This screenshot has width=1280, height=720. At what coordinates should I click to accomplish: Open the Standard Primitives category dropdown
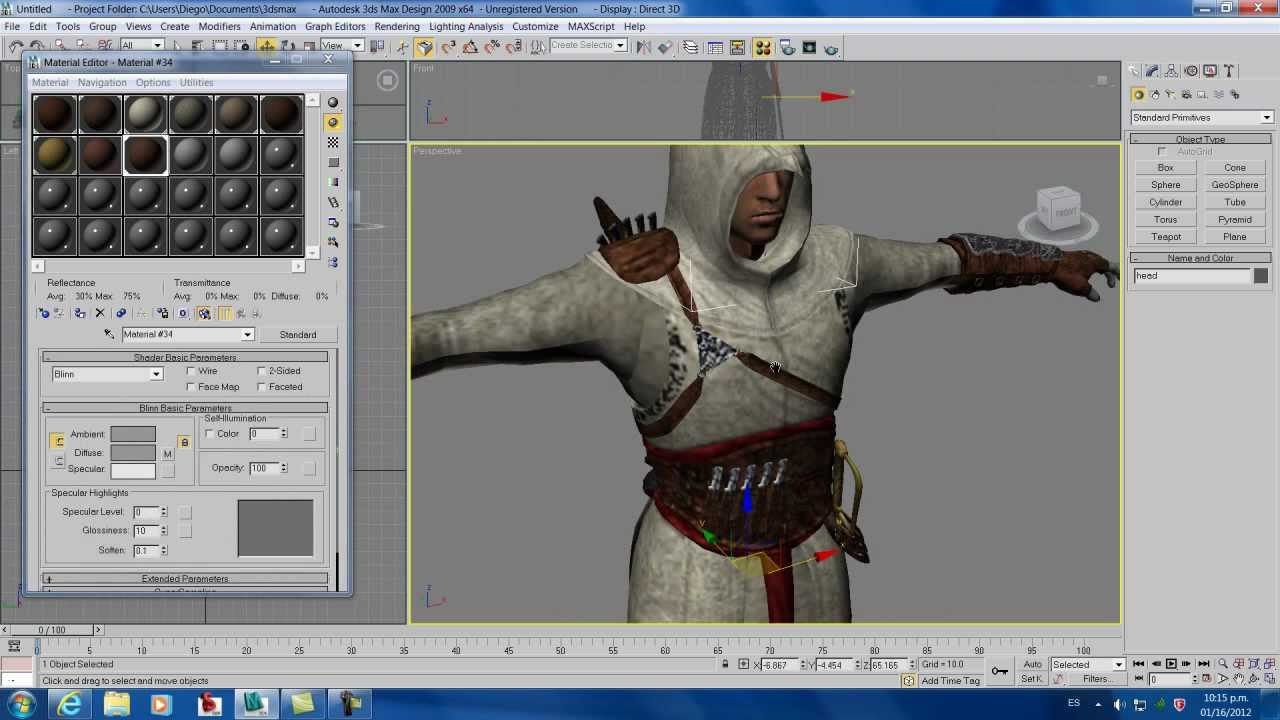tap(1201, 118)
